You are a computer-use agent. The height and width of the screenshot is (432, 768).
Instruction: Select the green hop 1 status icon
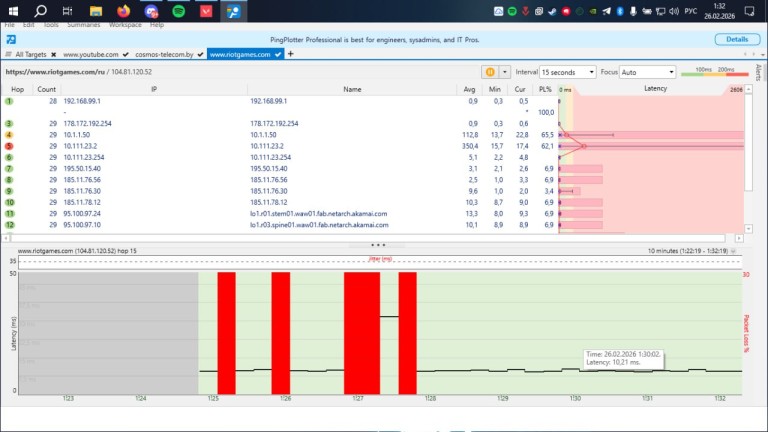9,101
